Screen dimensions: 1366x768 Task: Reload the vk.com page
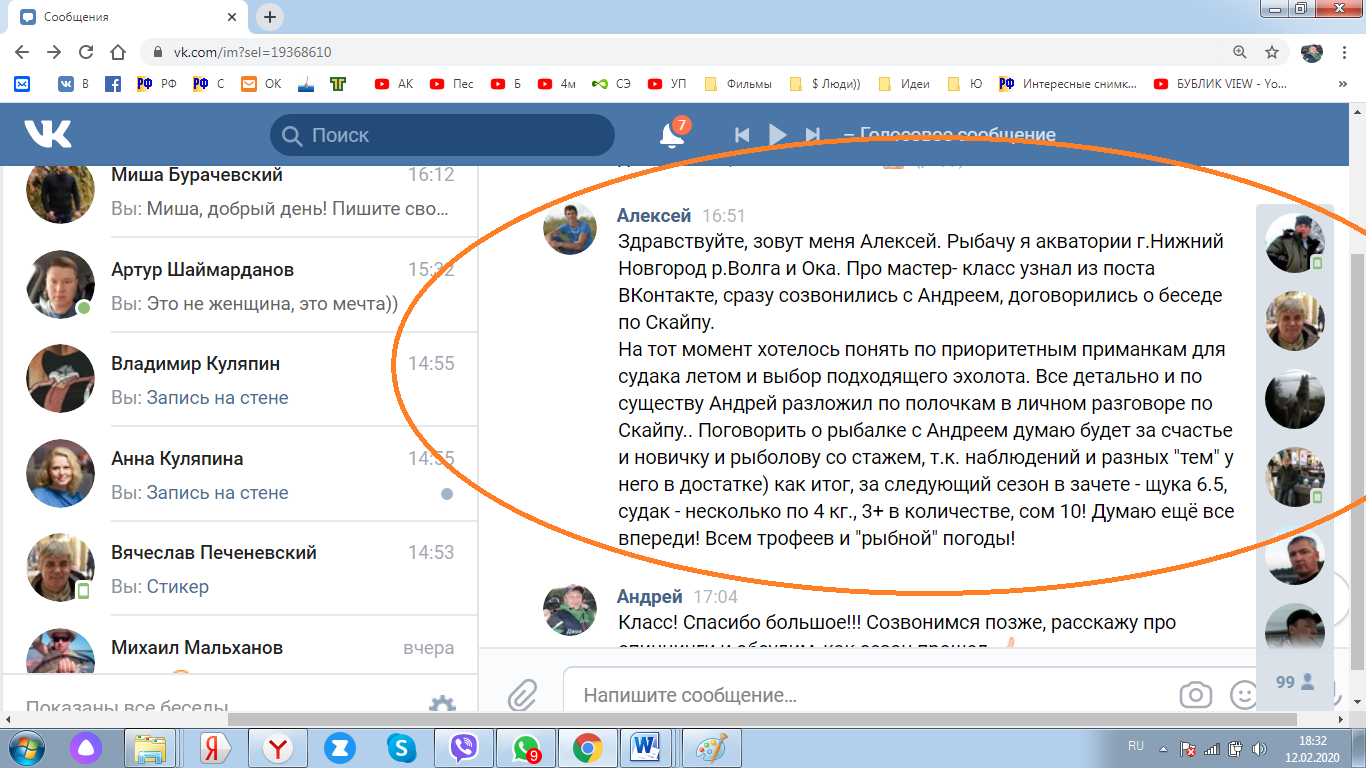(x=86, y=52)
